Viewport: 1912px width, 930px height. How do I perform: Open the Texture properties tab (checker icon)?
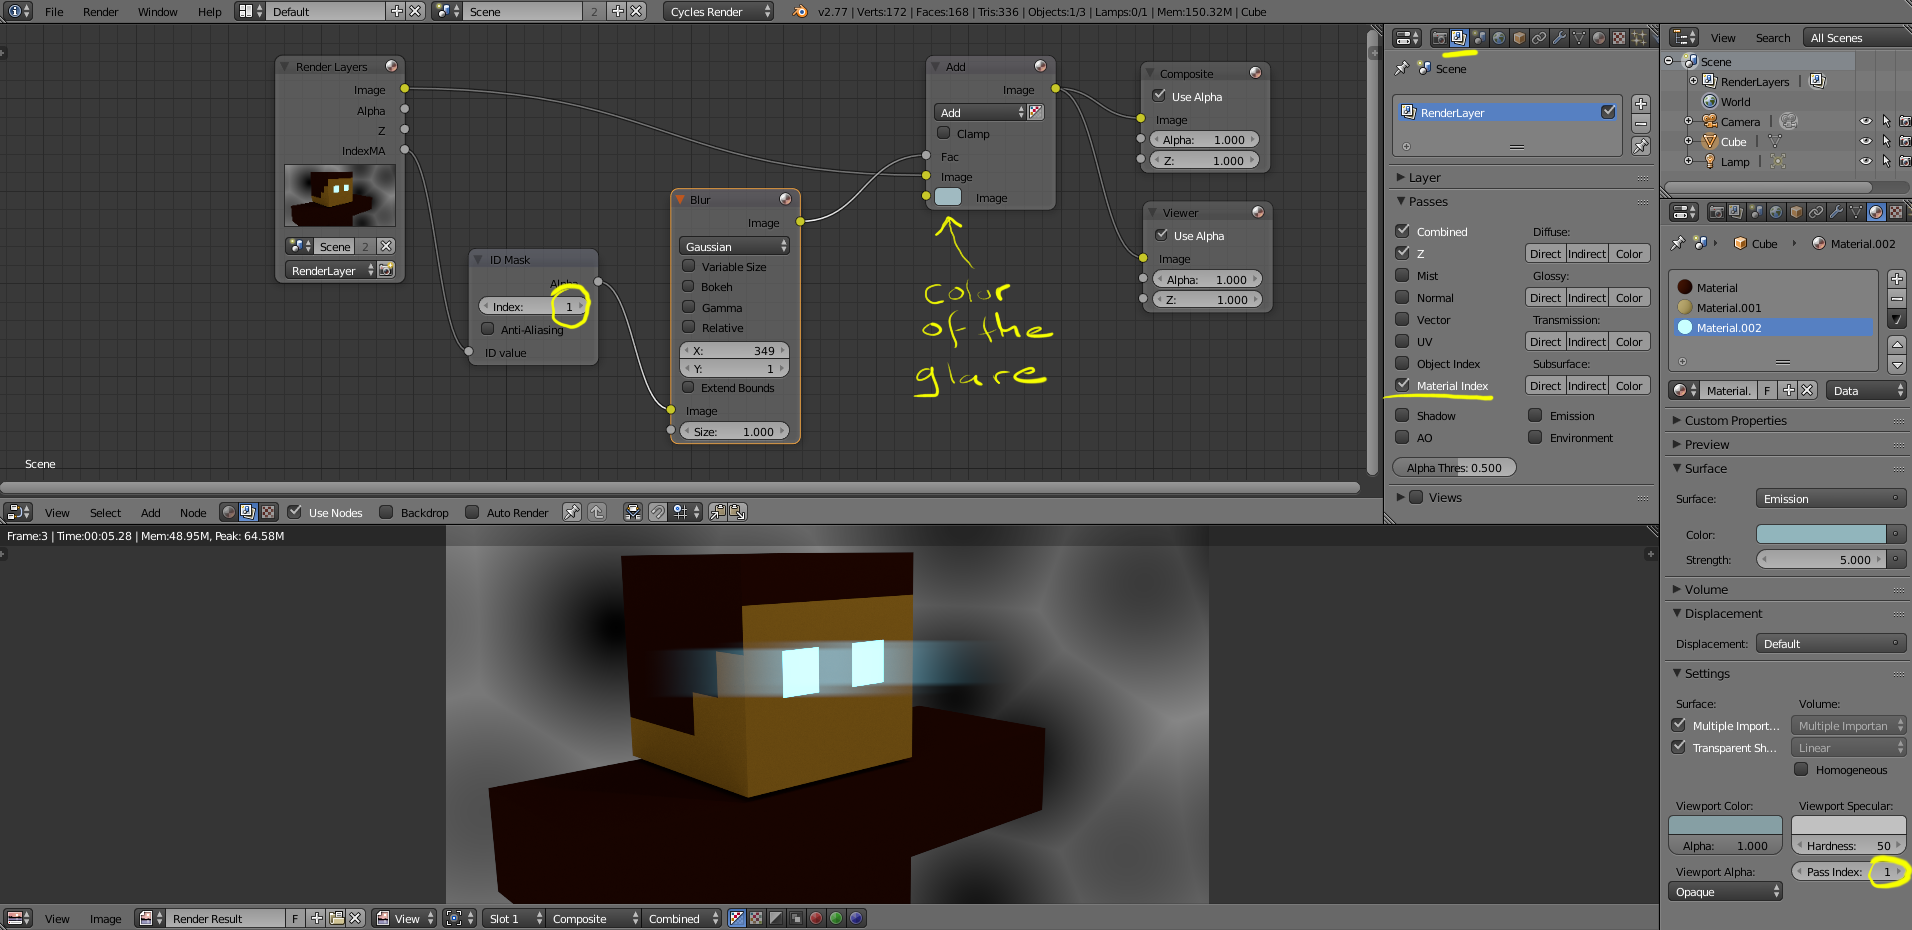pos(1619,38)
